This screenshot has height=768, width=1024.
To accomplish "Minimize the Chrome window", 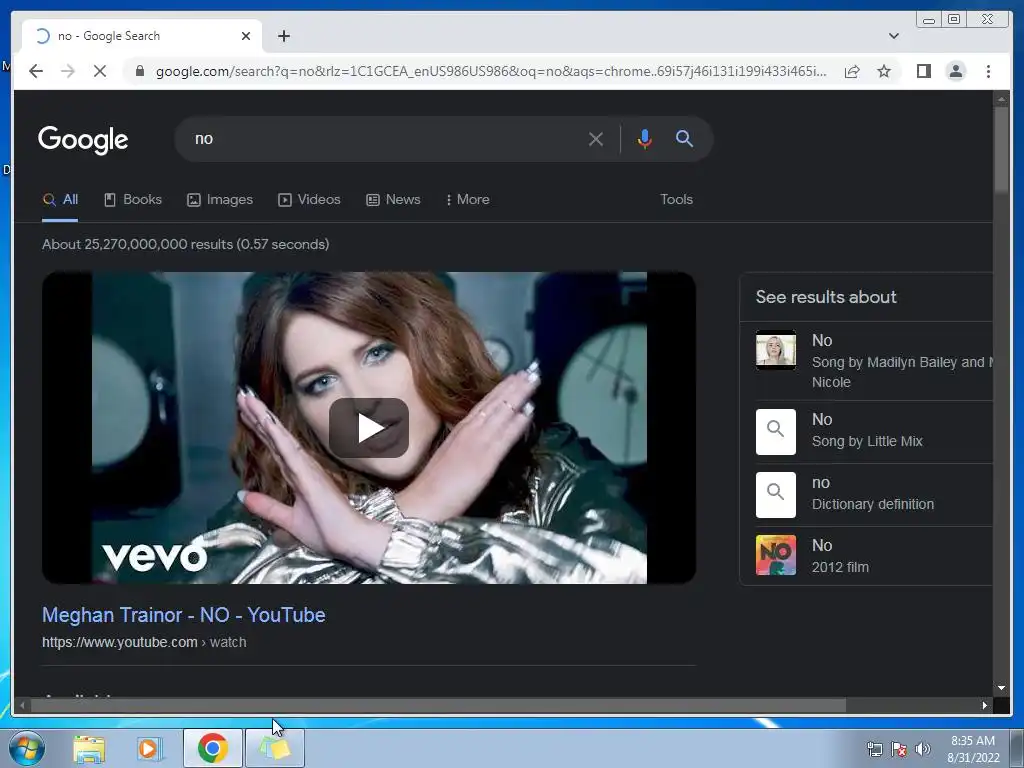I will 929,20.
